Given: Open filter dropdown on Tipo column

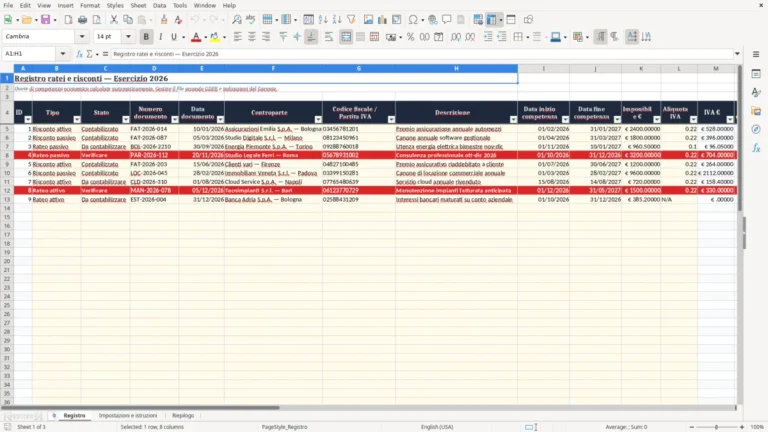Looking at the screenshot, I should 77,120.
